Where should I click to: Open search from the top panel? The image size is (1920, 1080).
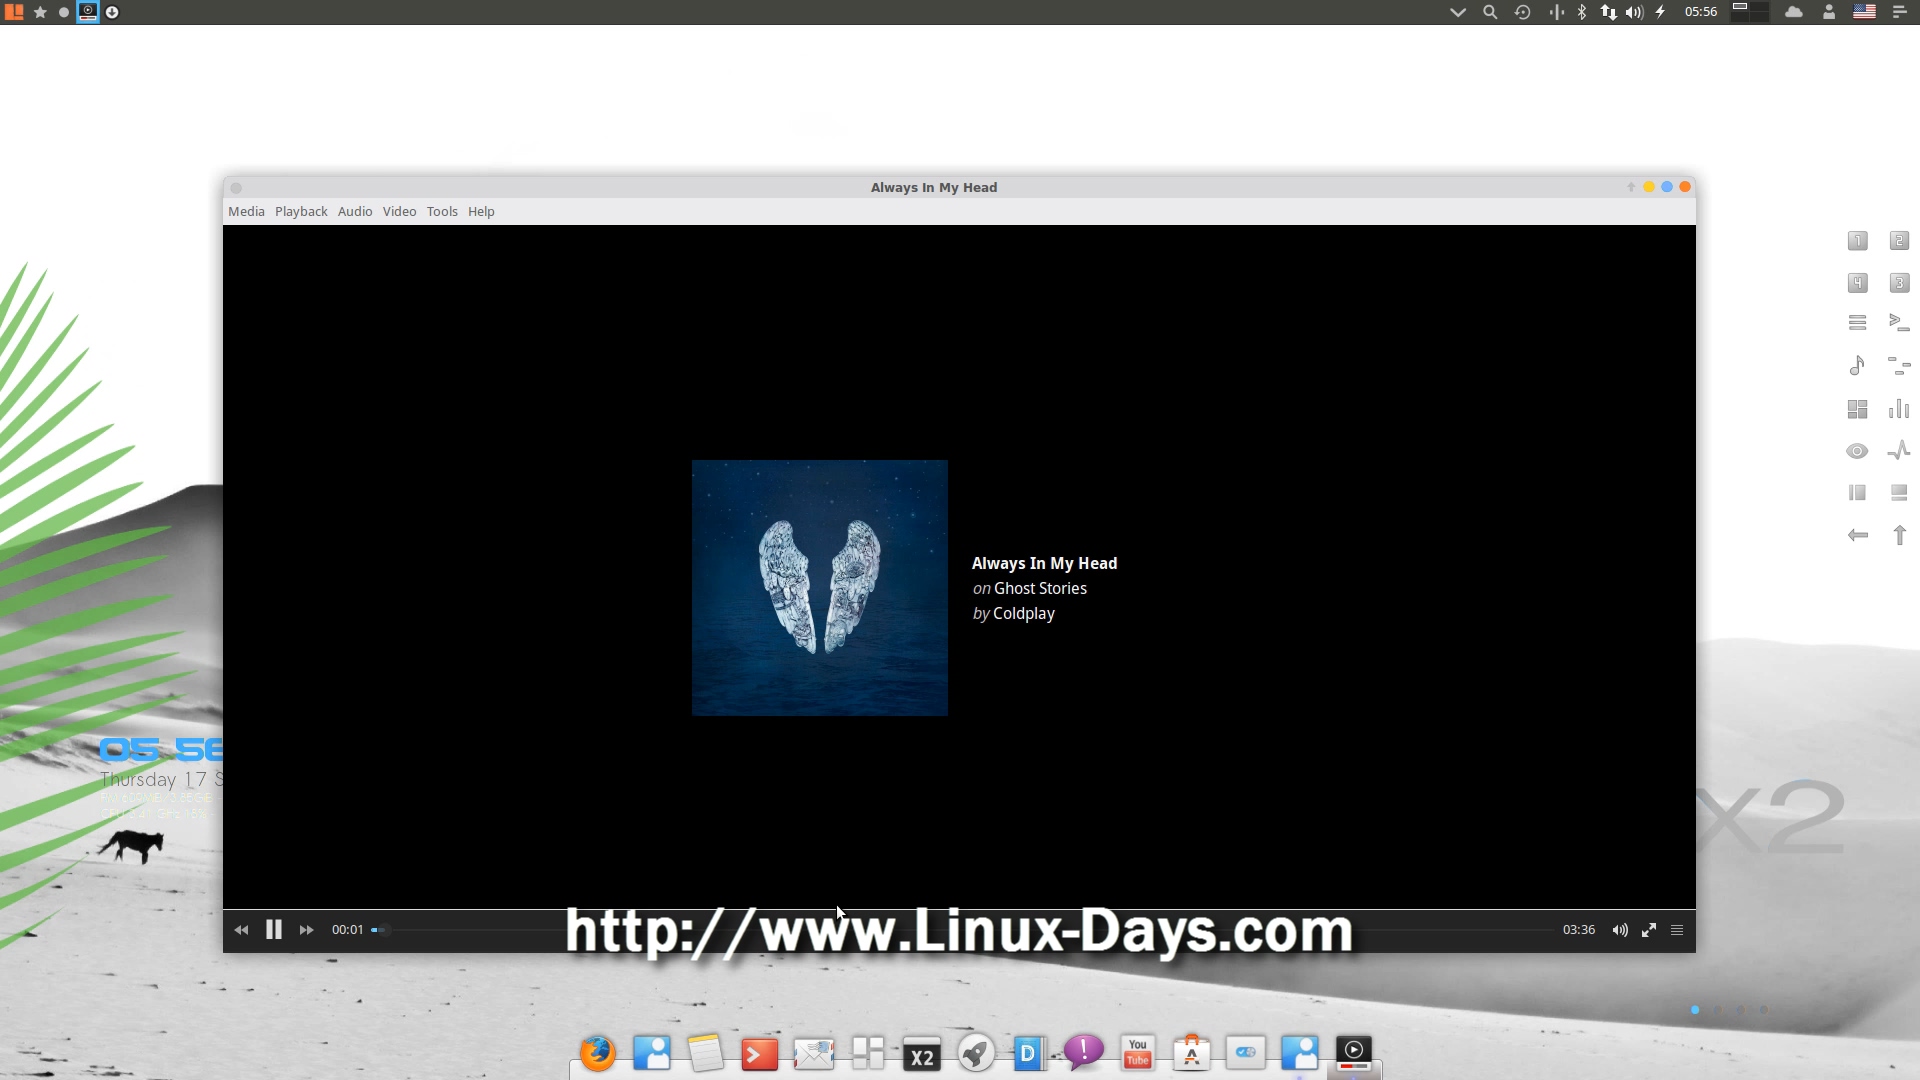tap(1490, 12)
